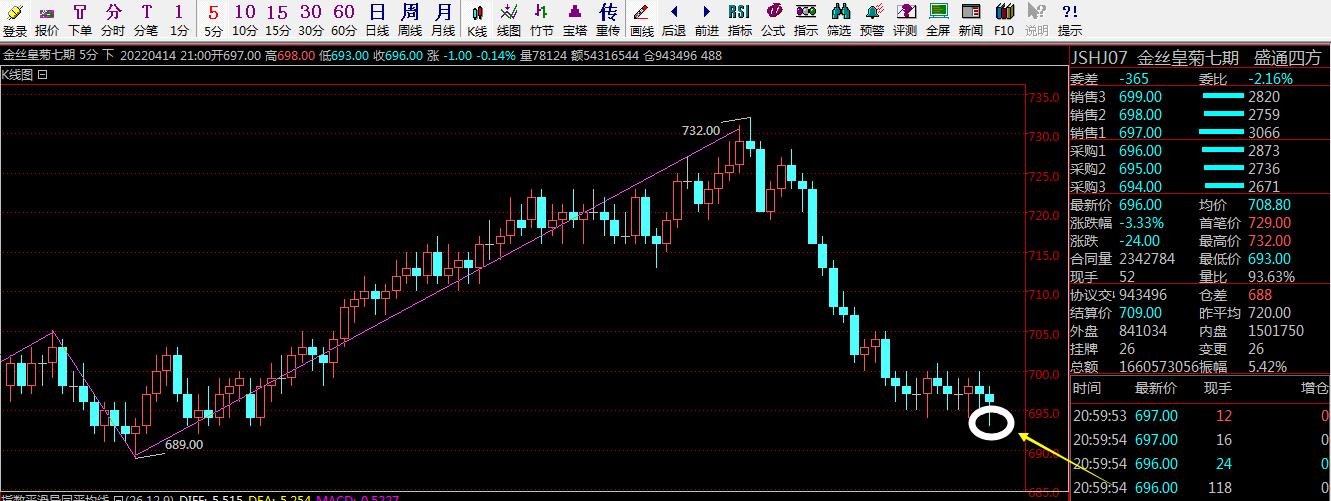1331x501 pixels.
Task: Select the 1分 one-minute period
Action: tap(178, 19)
